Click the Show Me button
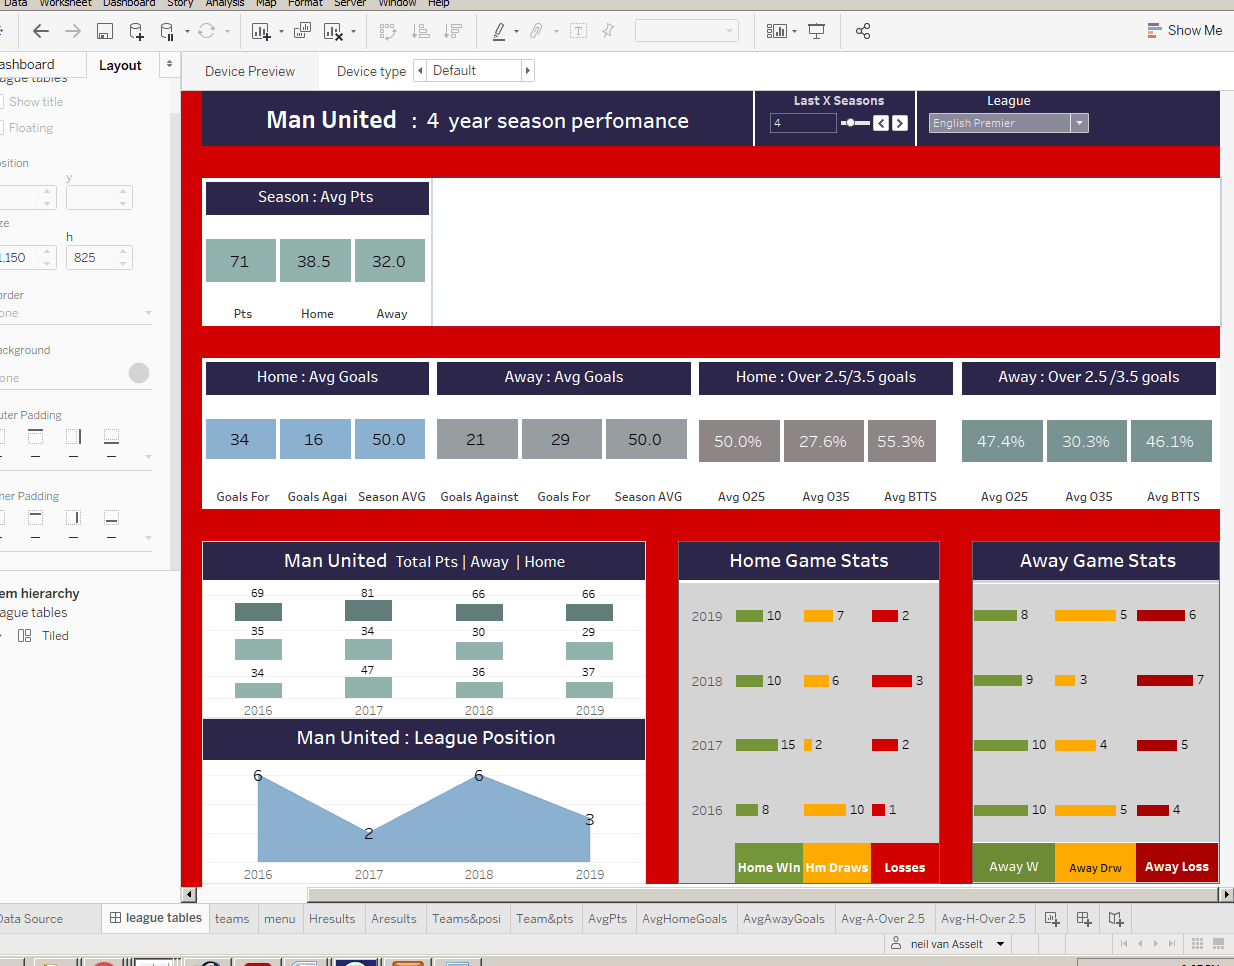The height and width of the screenshot is (966, 1234). (x=1186, y=30)
